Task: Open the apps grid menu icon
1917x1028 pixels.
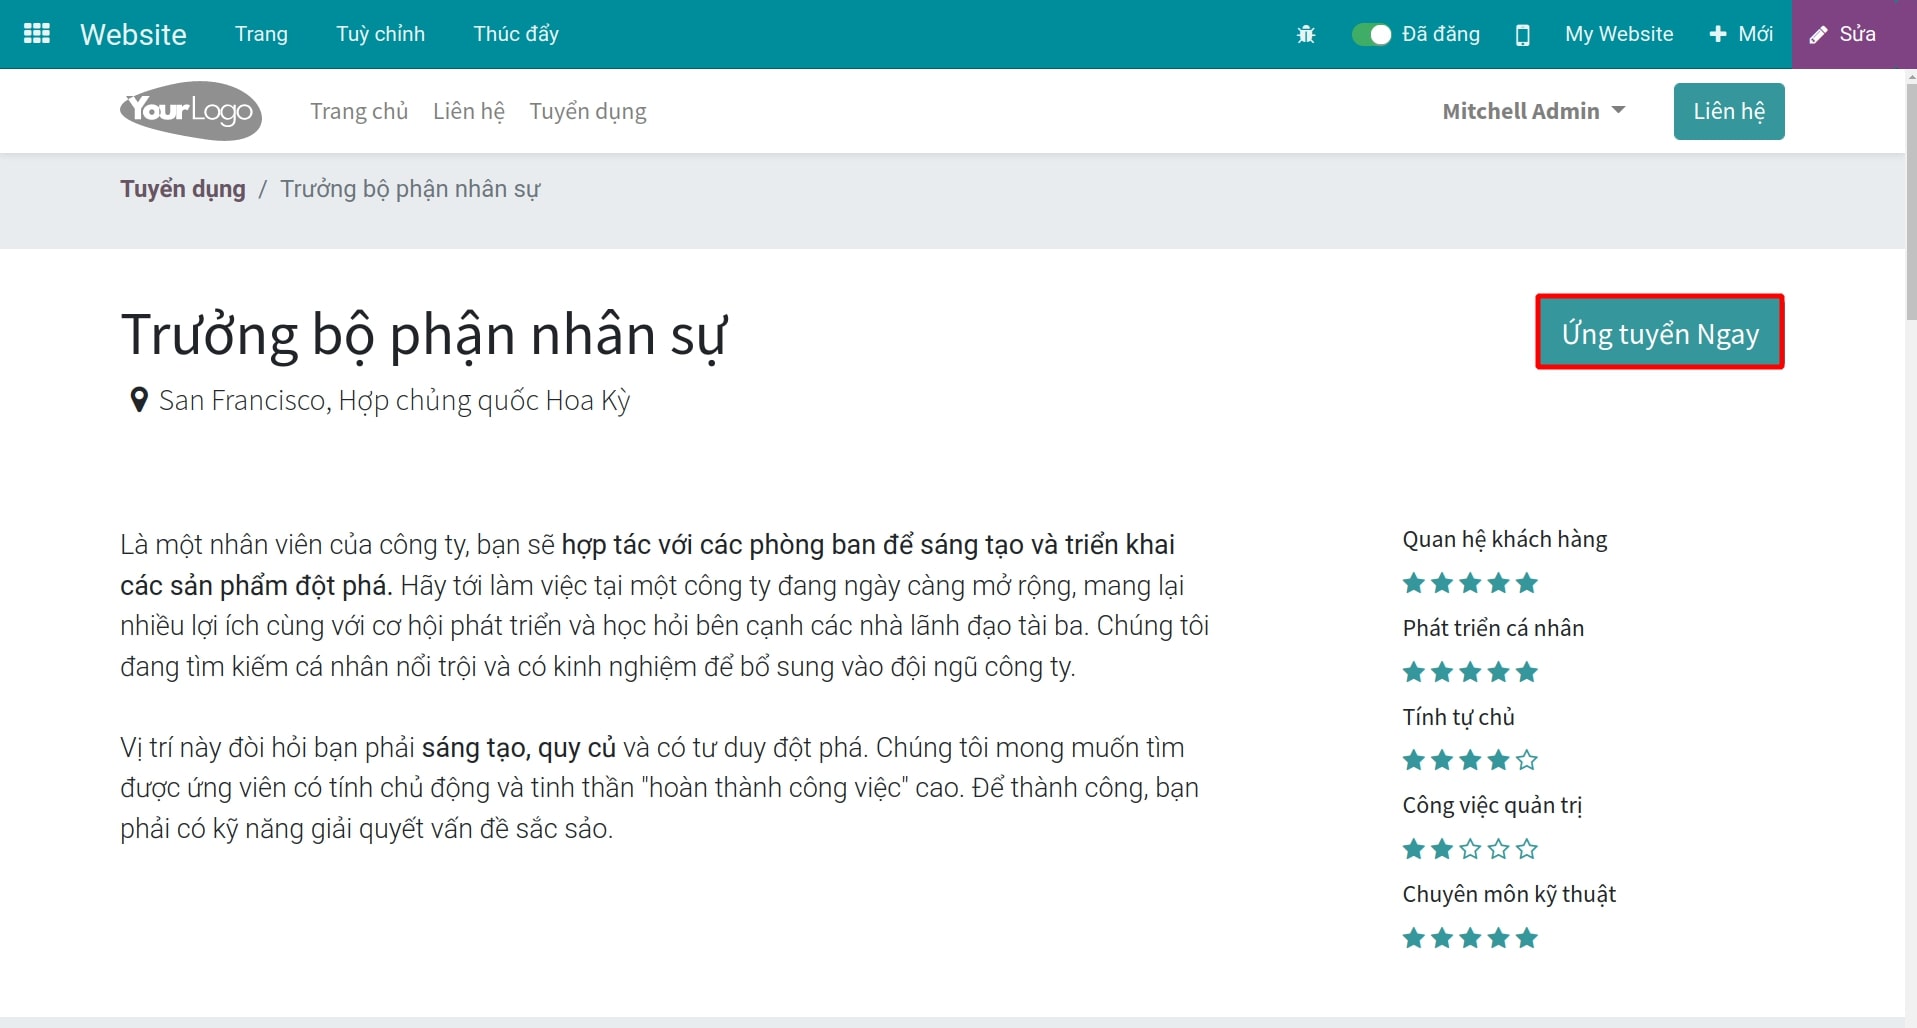Action: coord(36,33)
